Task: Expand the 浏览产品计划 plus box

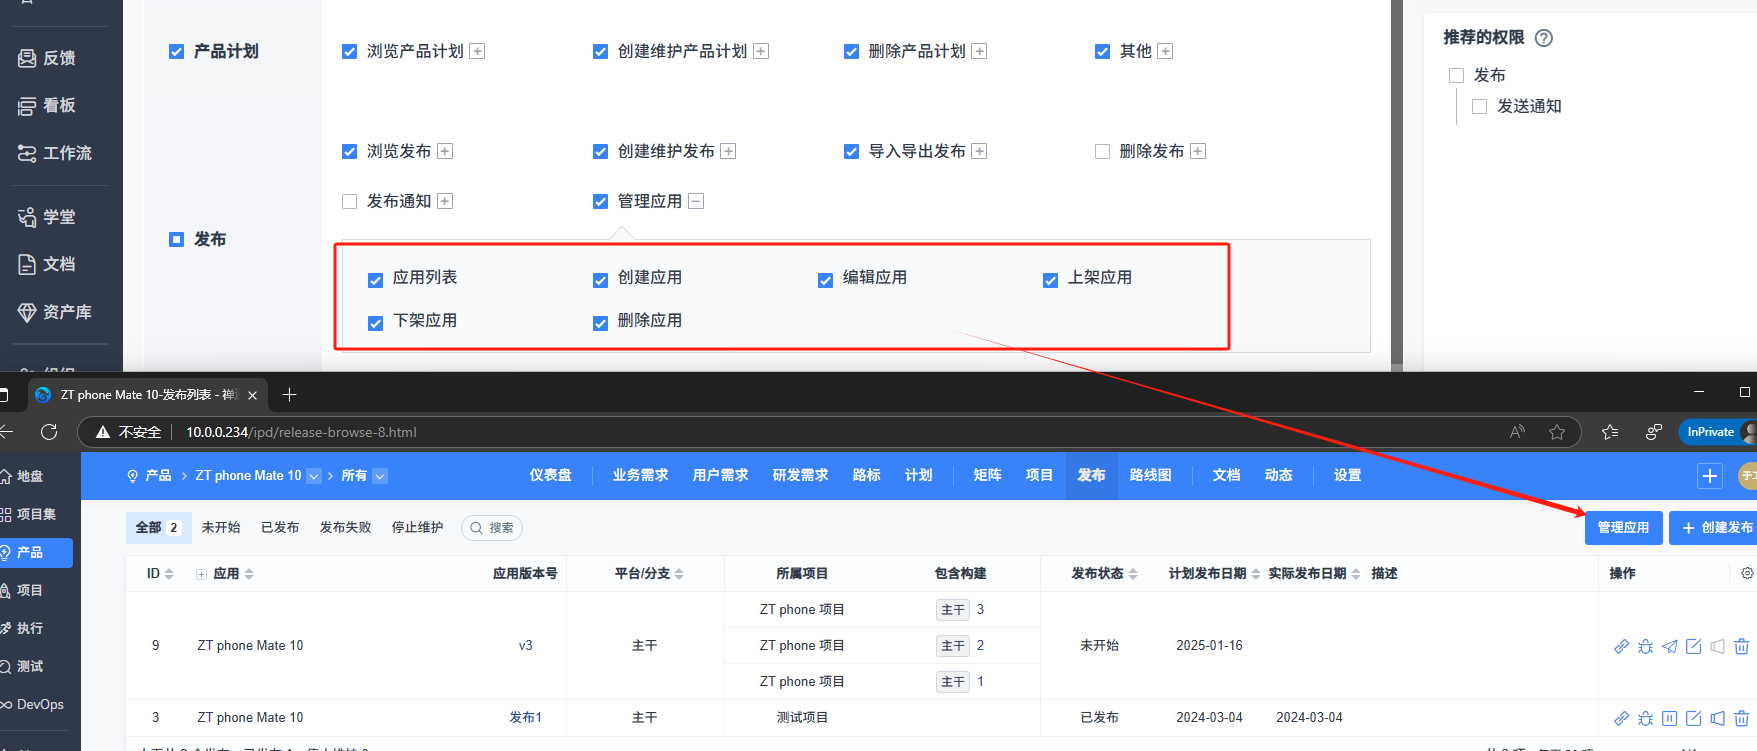Action: pos(478,51)
